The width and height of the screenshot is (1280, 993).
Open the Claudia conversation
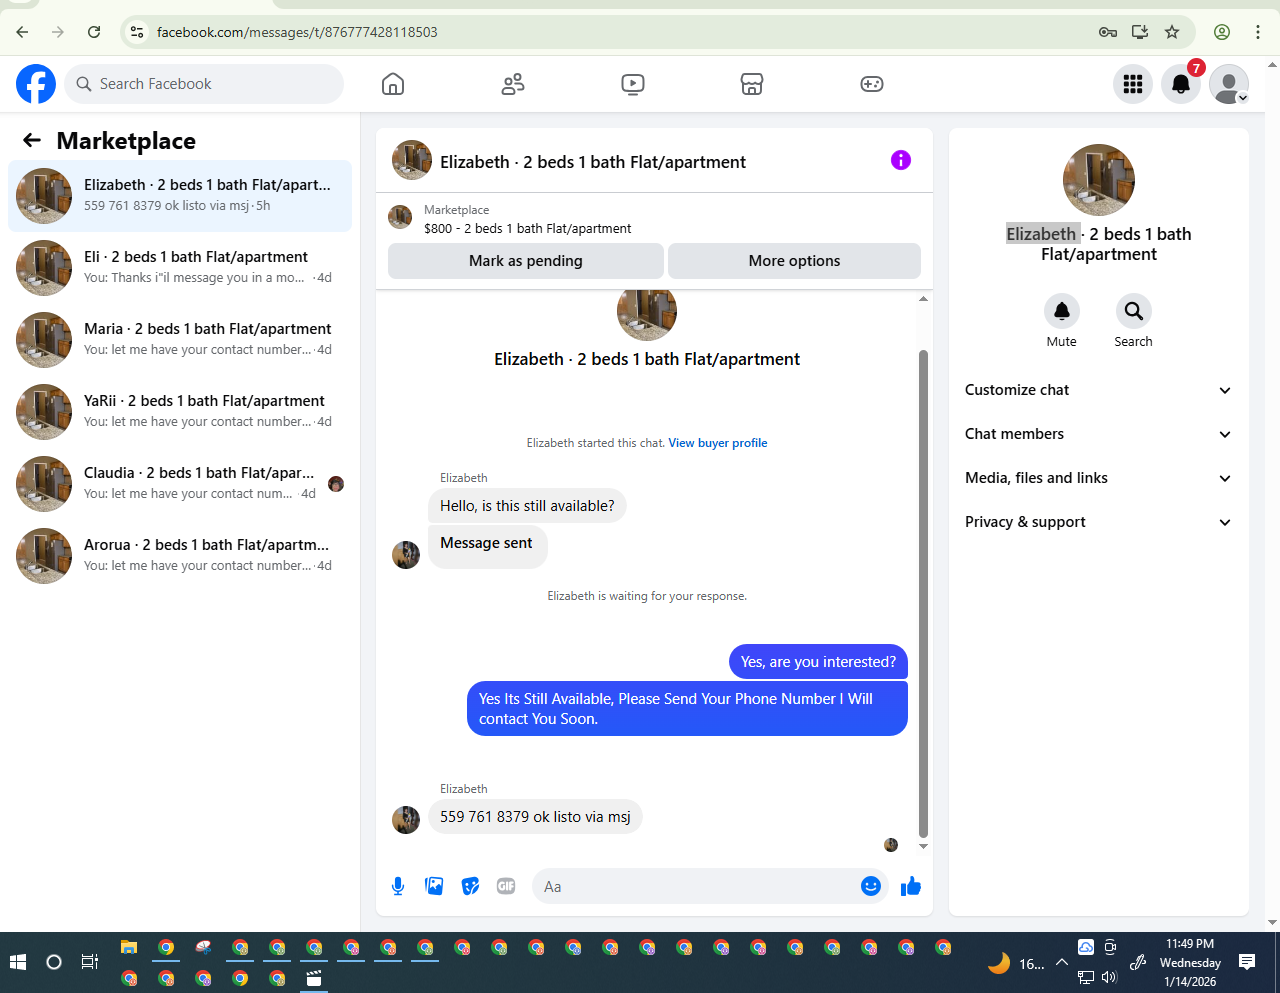coord(180,484)
